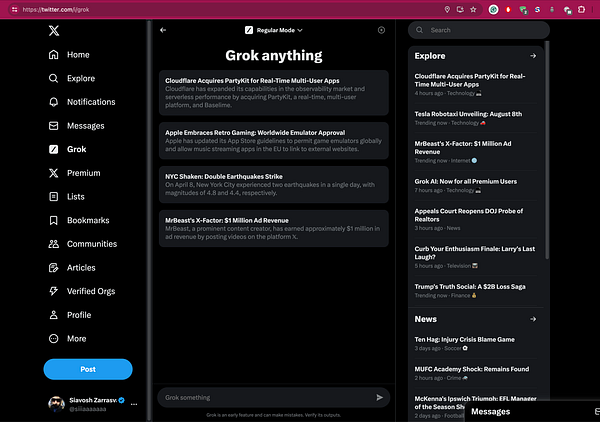The image size is (600, 422).
Task: Open Home from the sidebar
Action: (x=69, y=55)
